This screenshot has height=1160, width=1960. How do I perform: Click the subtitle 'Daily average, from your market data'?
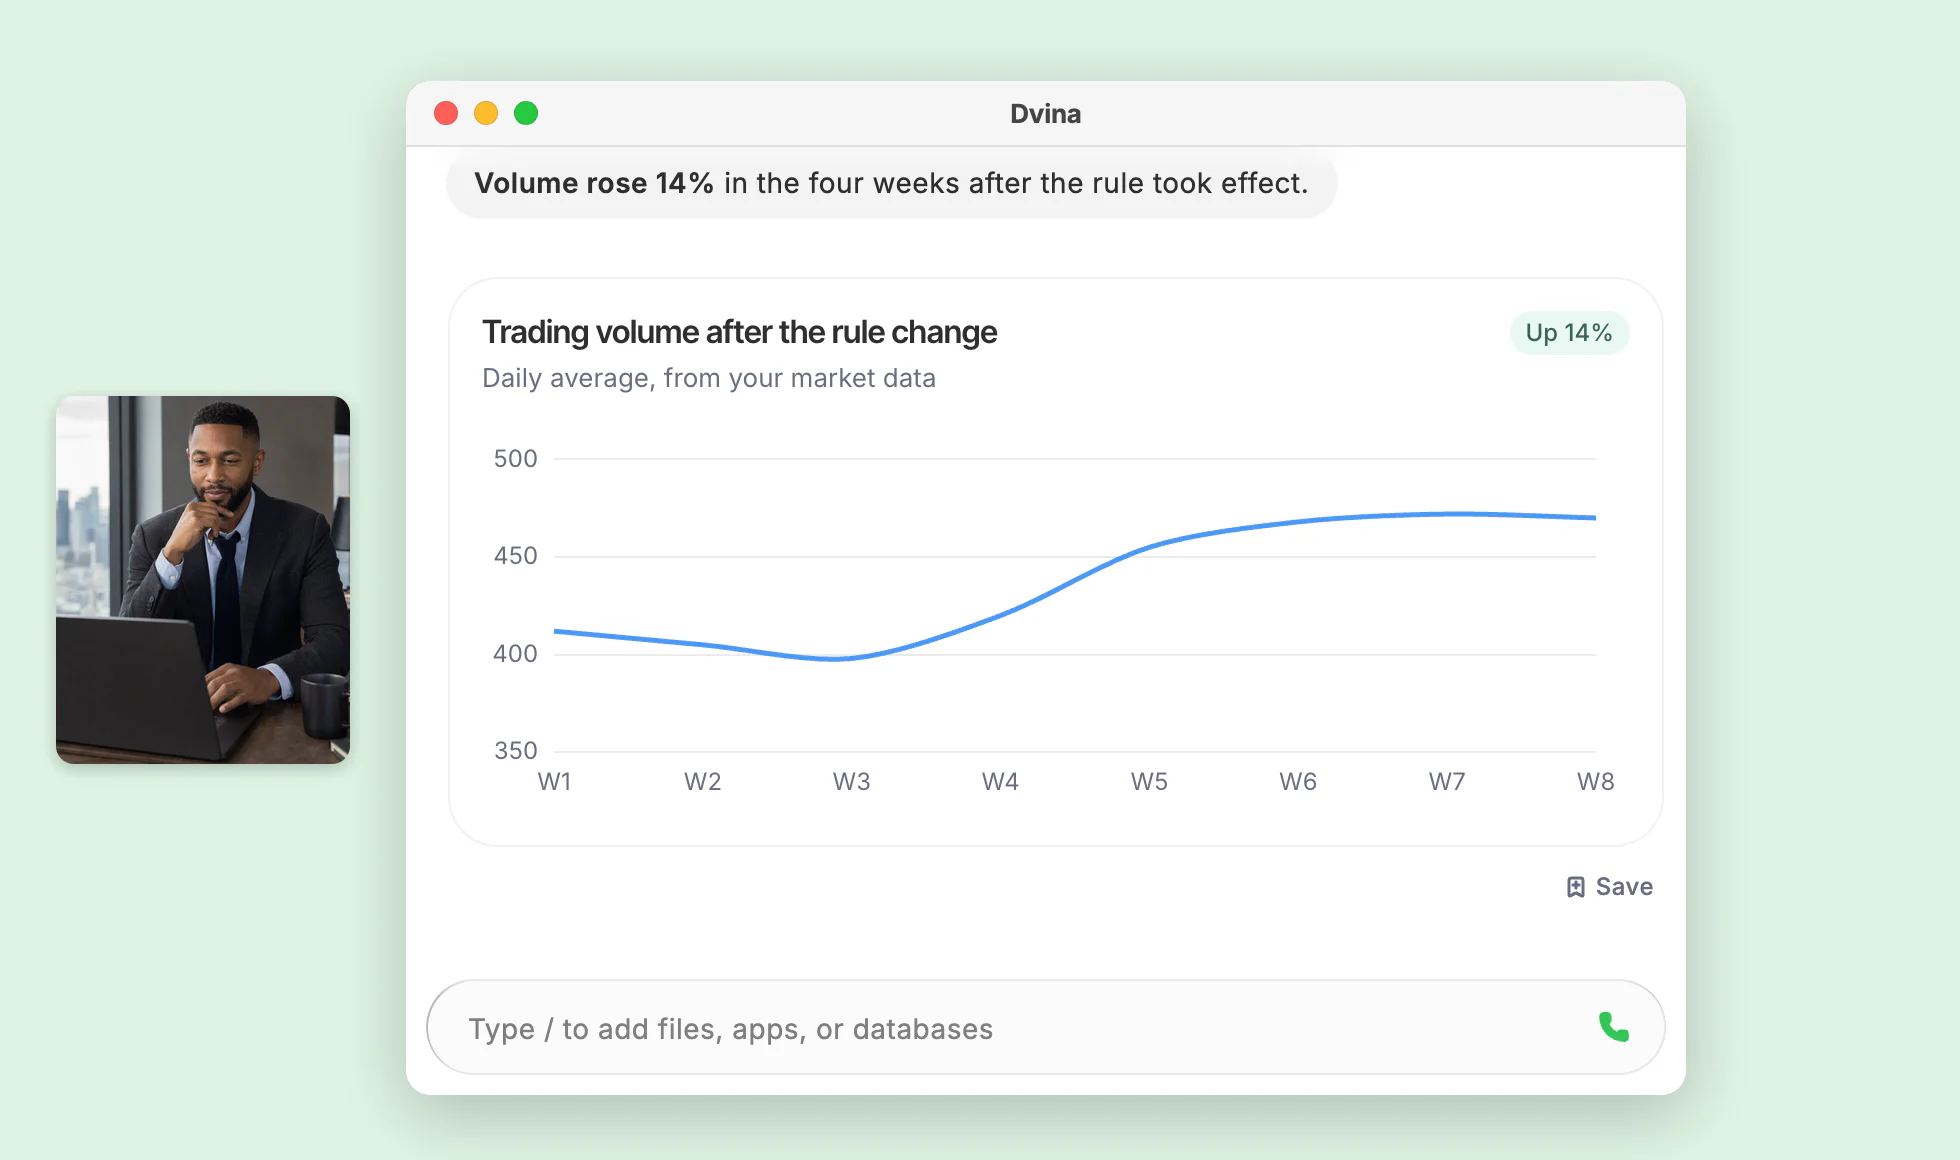pos(709,378)
